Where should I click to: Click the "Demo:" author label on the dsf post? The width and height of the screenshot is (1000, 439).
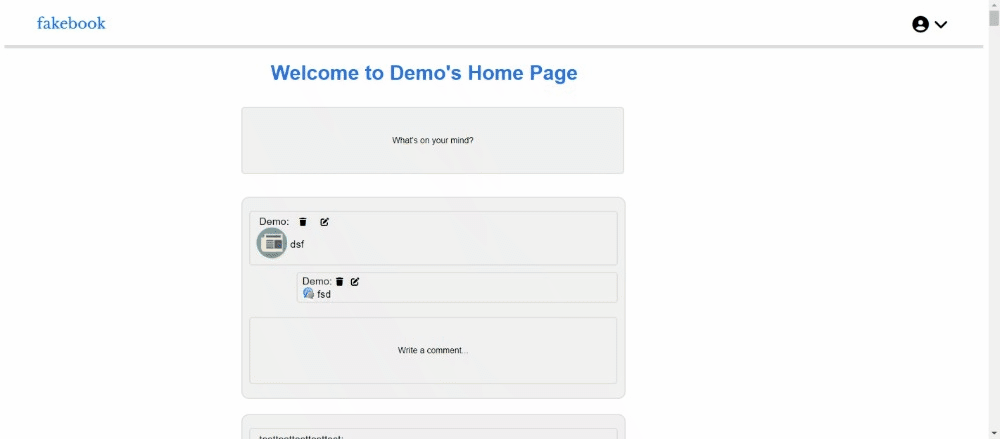(274, 221)
